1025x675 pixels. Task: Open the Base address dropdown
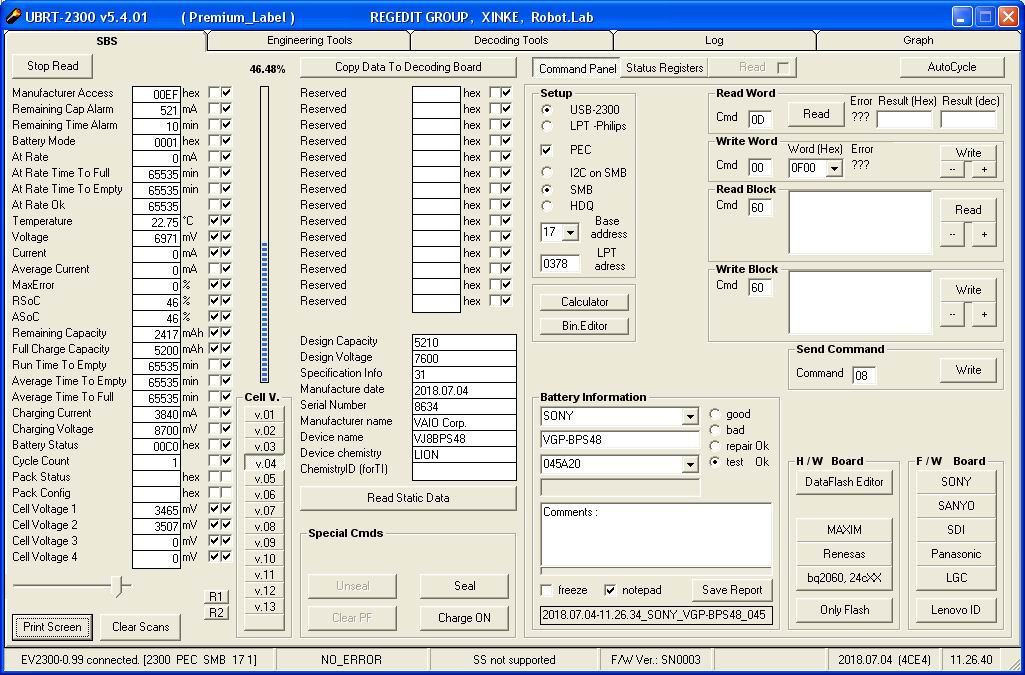click(x=571, y=232)
